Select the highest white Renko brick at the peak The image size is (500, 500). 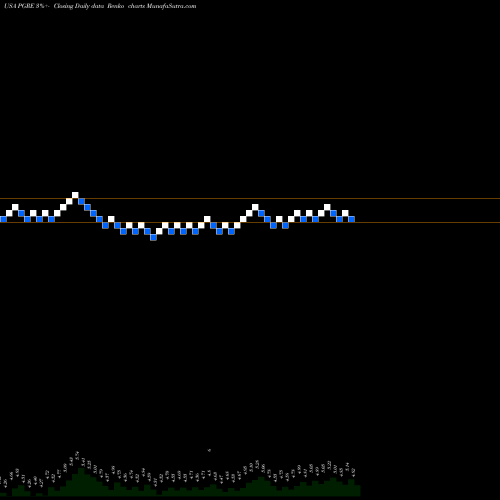[75, 195]
